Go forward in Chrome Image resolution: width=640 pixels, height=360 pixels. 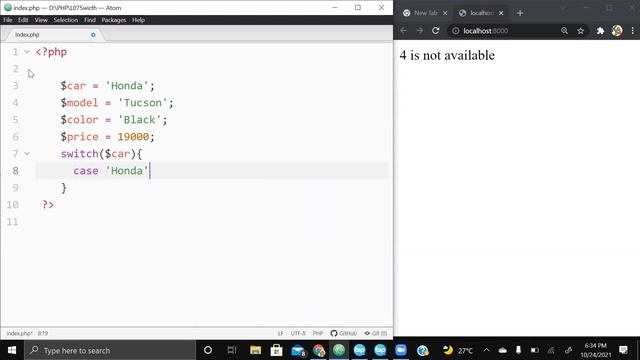420,31
